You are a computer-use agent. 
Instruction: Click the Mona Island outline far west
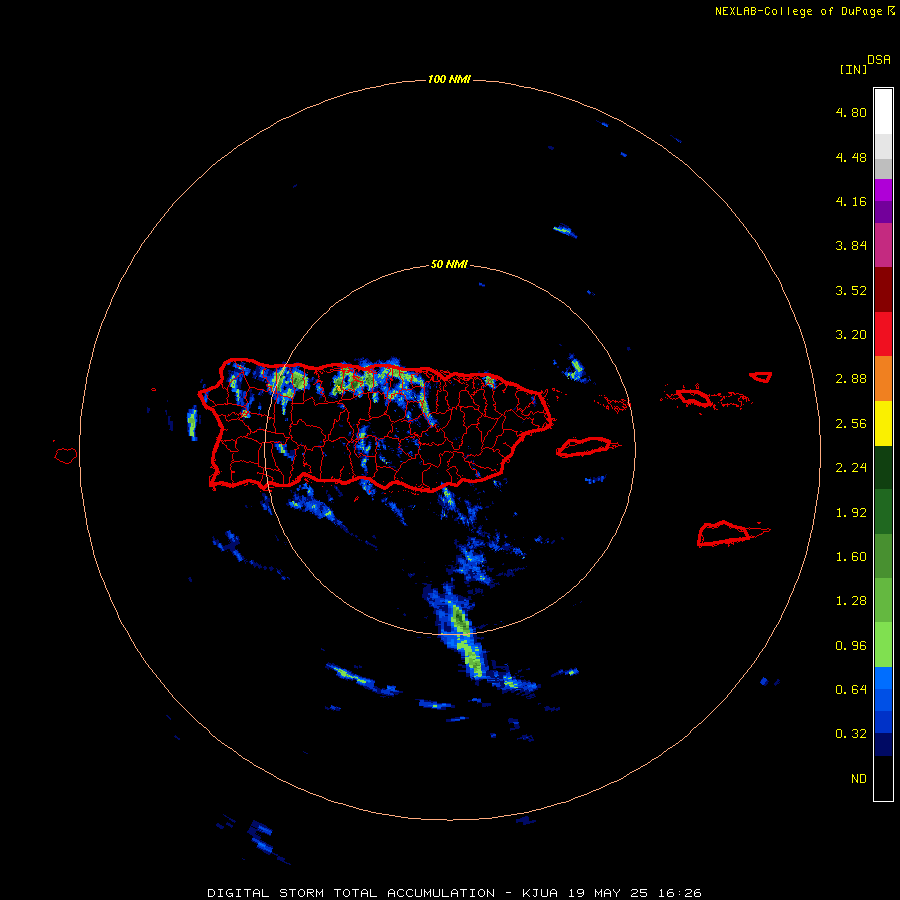tap(66, 455)
